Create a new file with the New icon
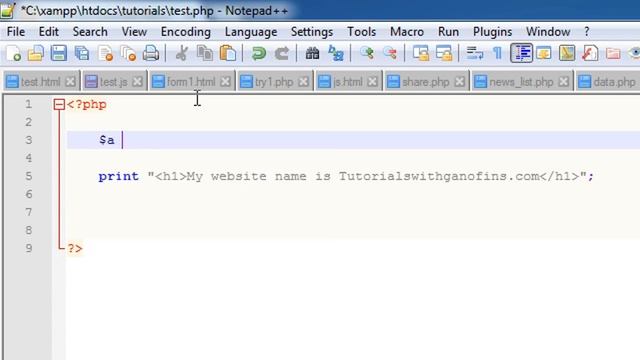 coord(13,53)
